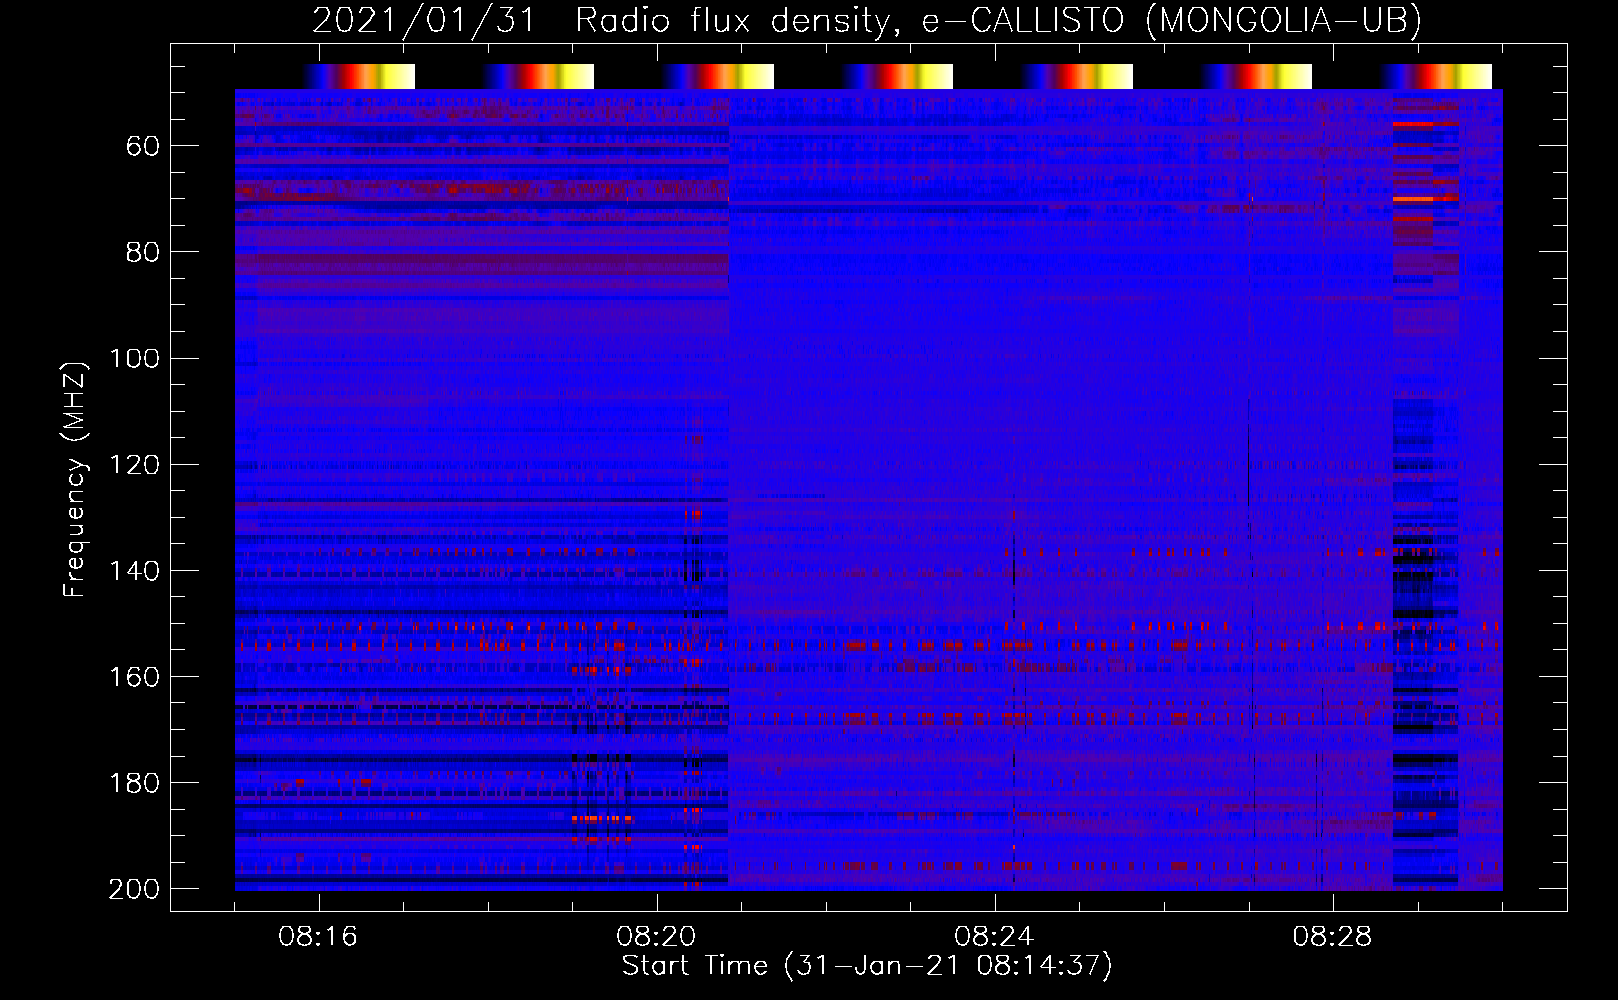Click the 08:28 time tick label

(1332, 937)
